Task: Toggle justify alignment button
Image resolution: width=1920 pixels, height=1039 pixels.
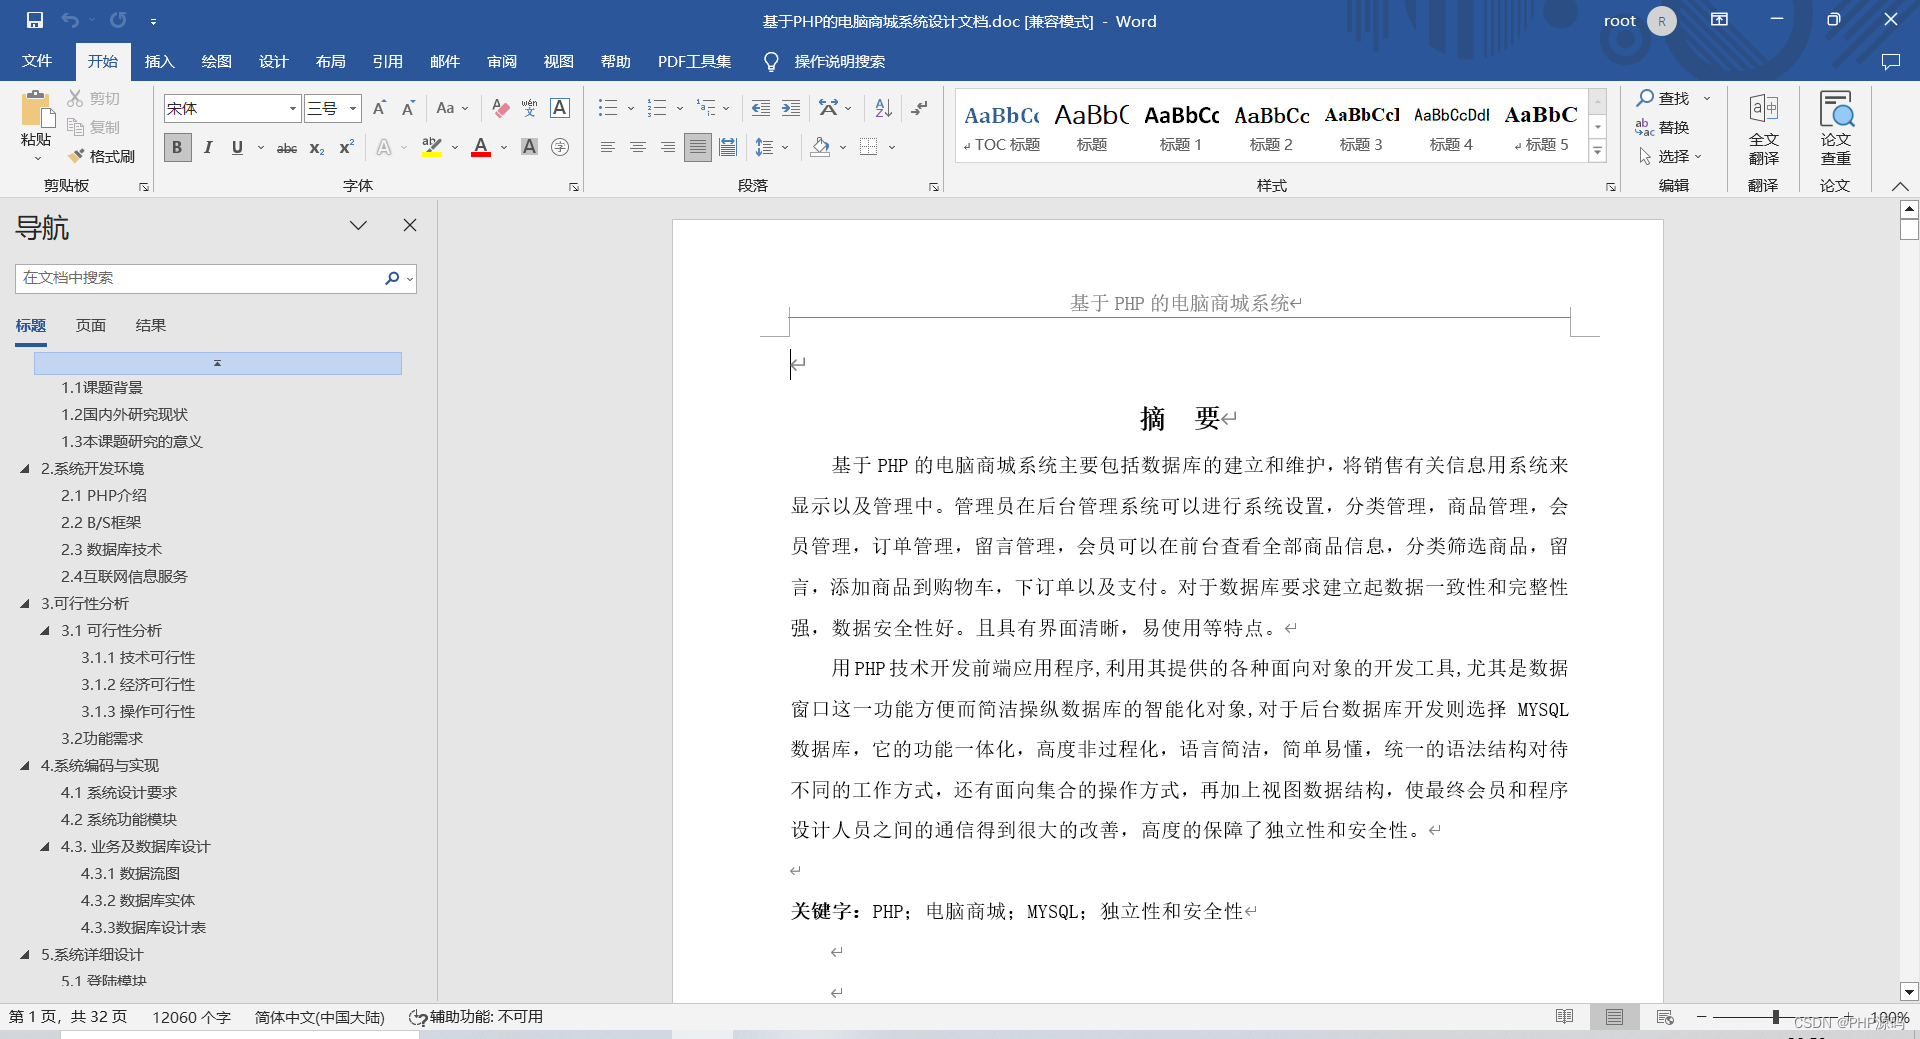Action: [698, 148]
